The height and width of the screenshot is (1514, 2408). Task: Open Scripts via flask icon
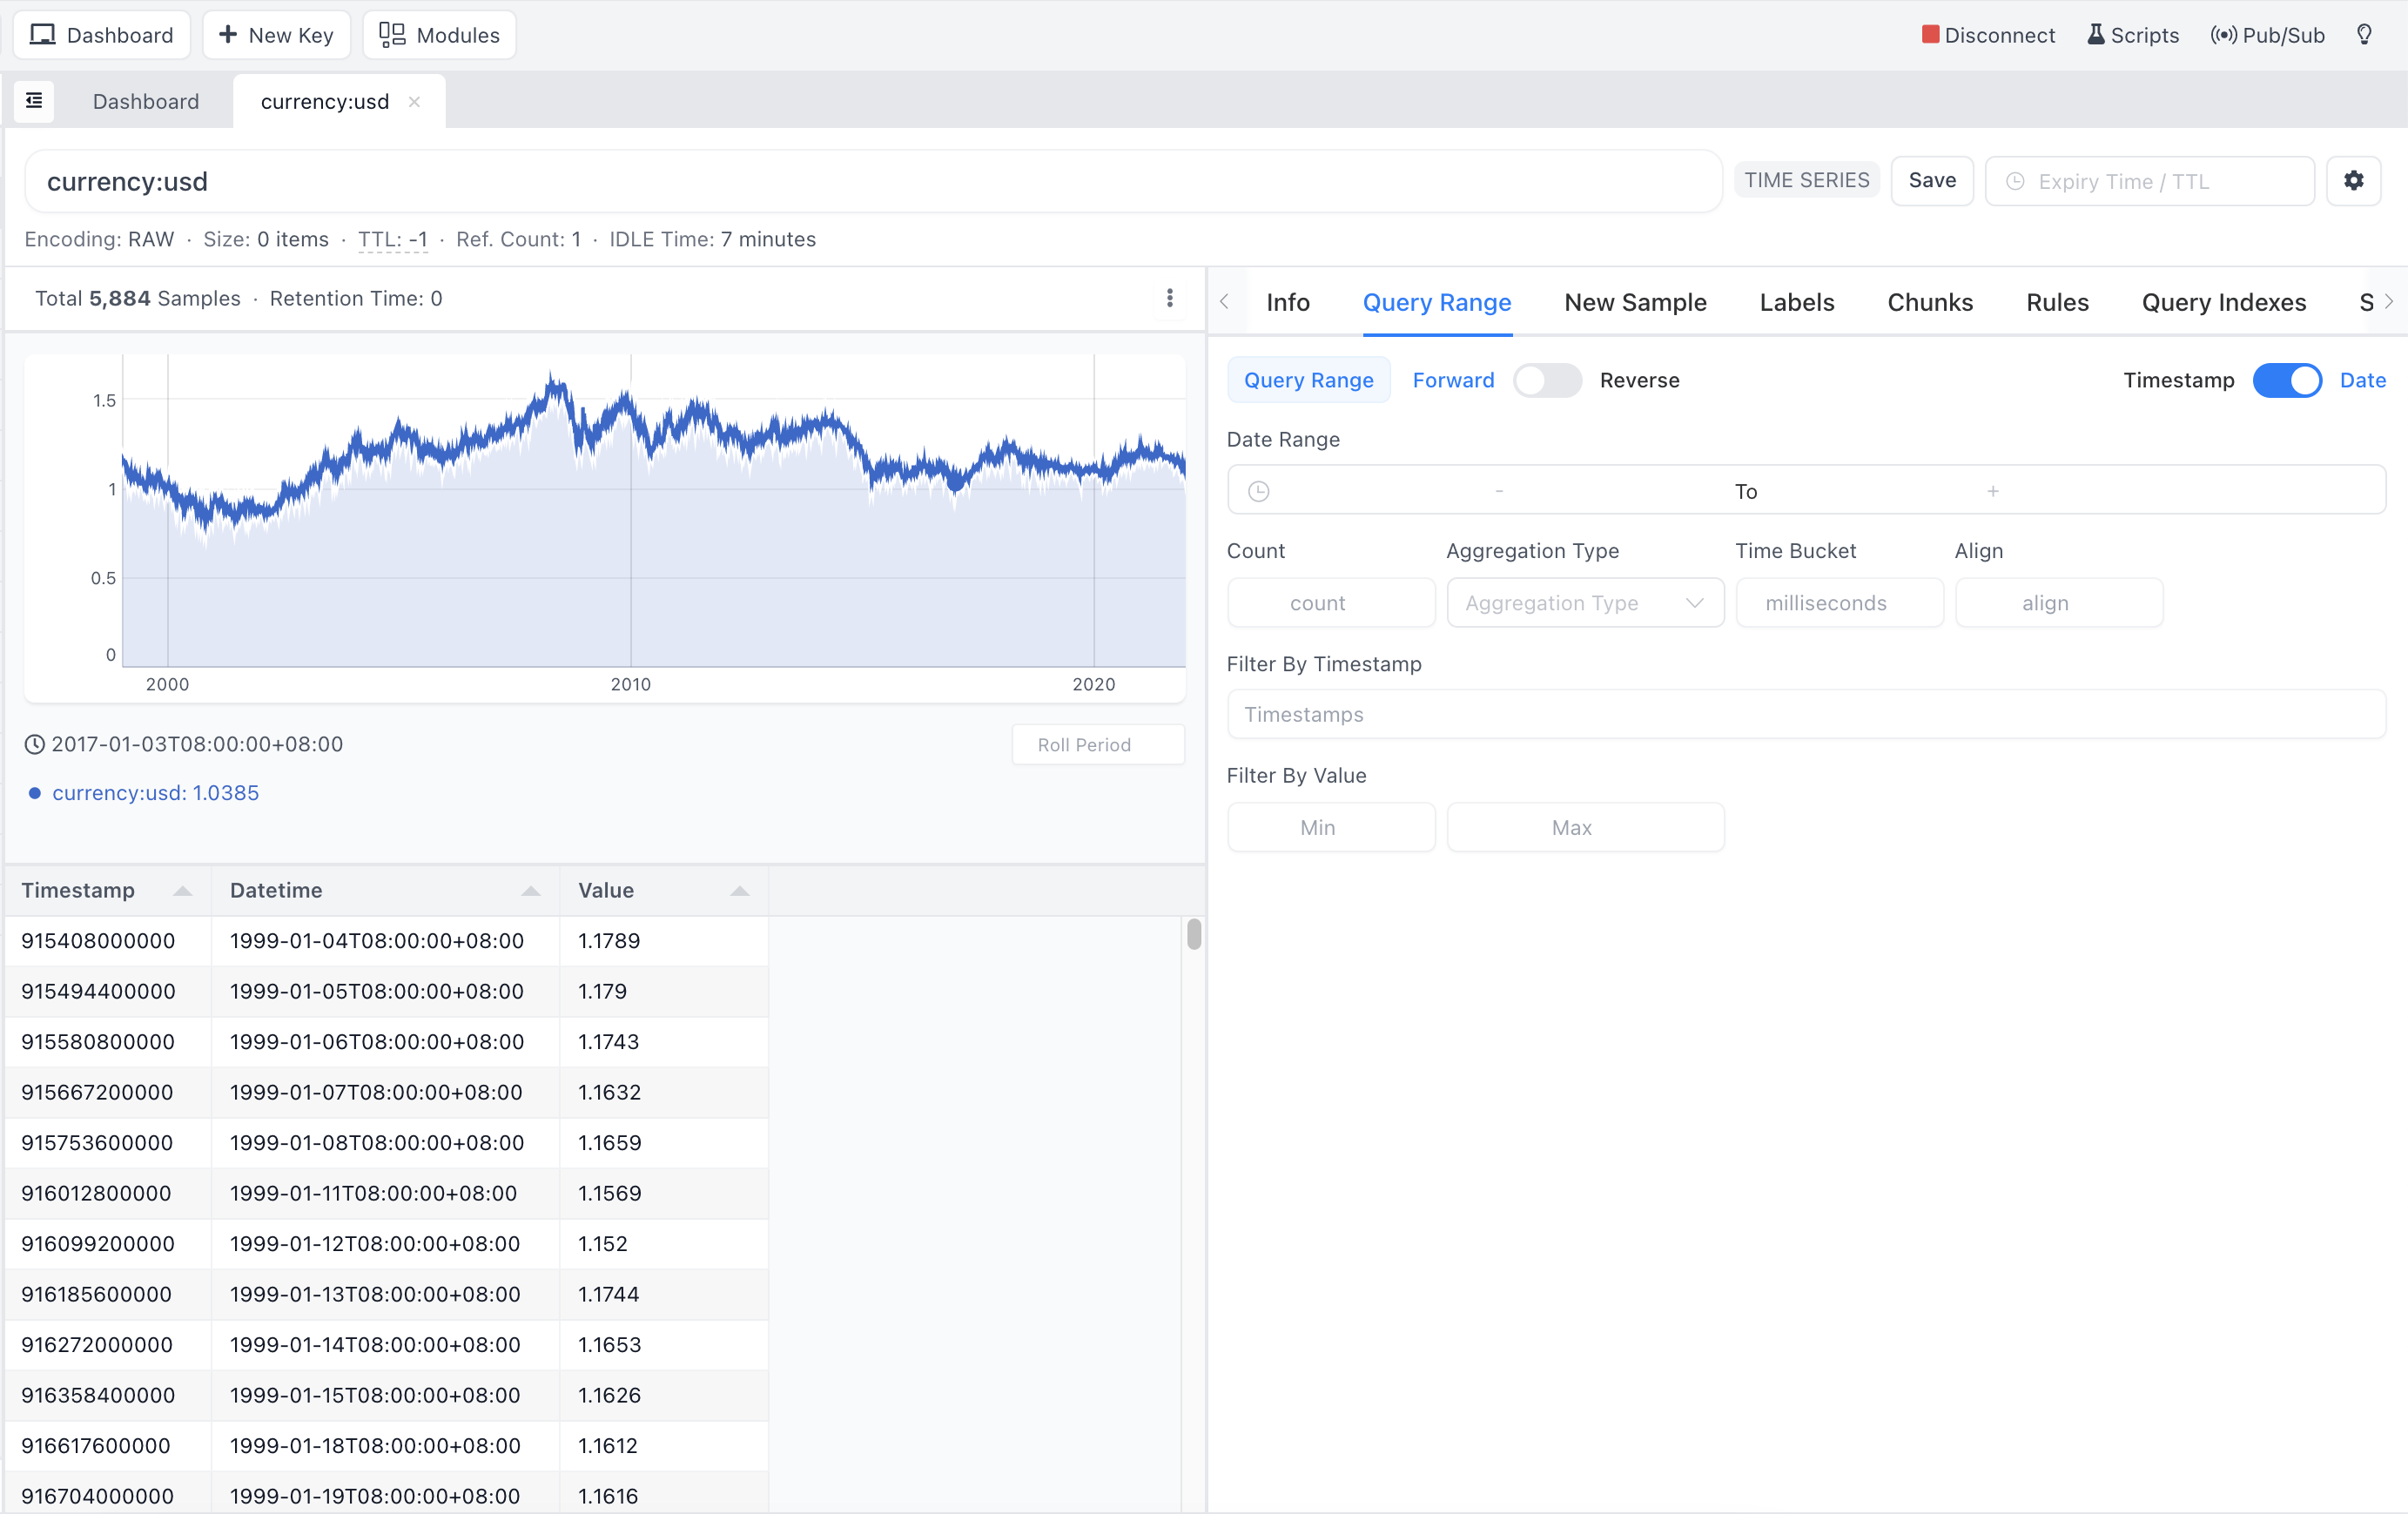(x=2095, y=35)
